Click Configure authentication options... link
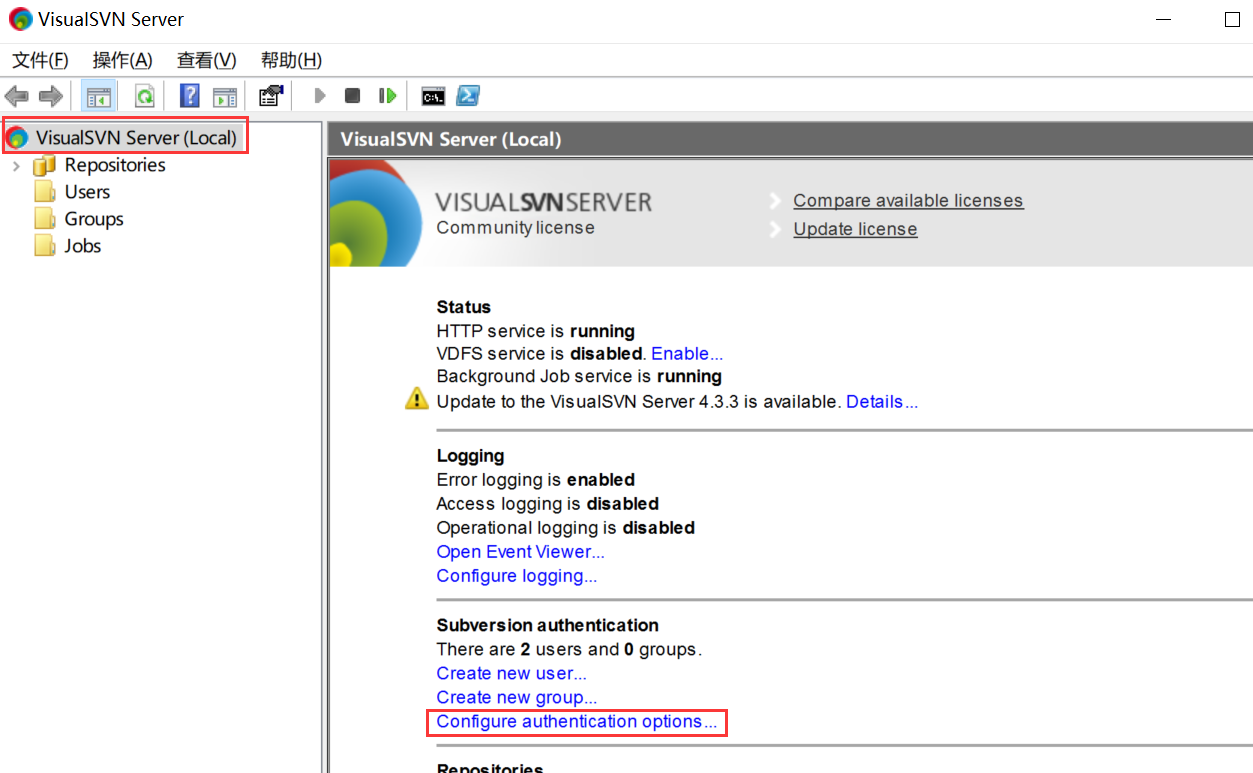This screenshot has height=773, width=1253. [x=577, y=722]
